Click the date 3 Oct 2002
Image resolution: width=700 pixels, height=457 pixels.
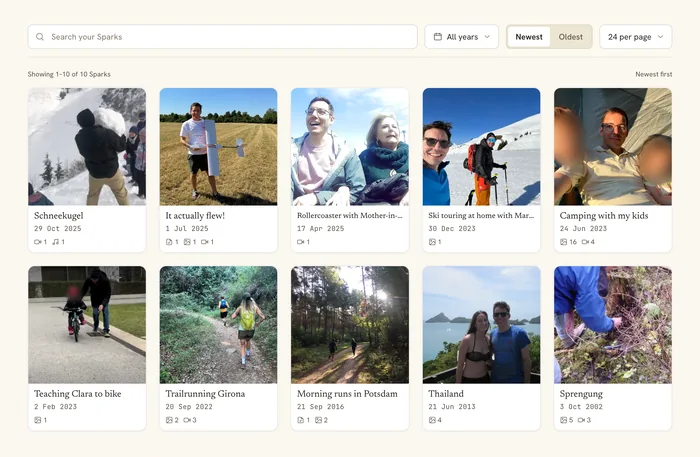point(581,407)
